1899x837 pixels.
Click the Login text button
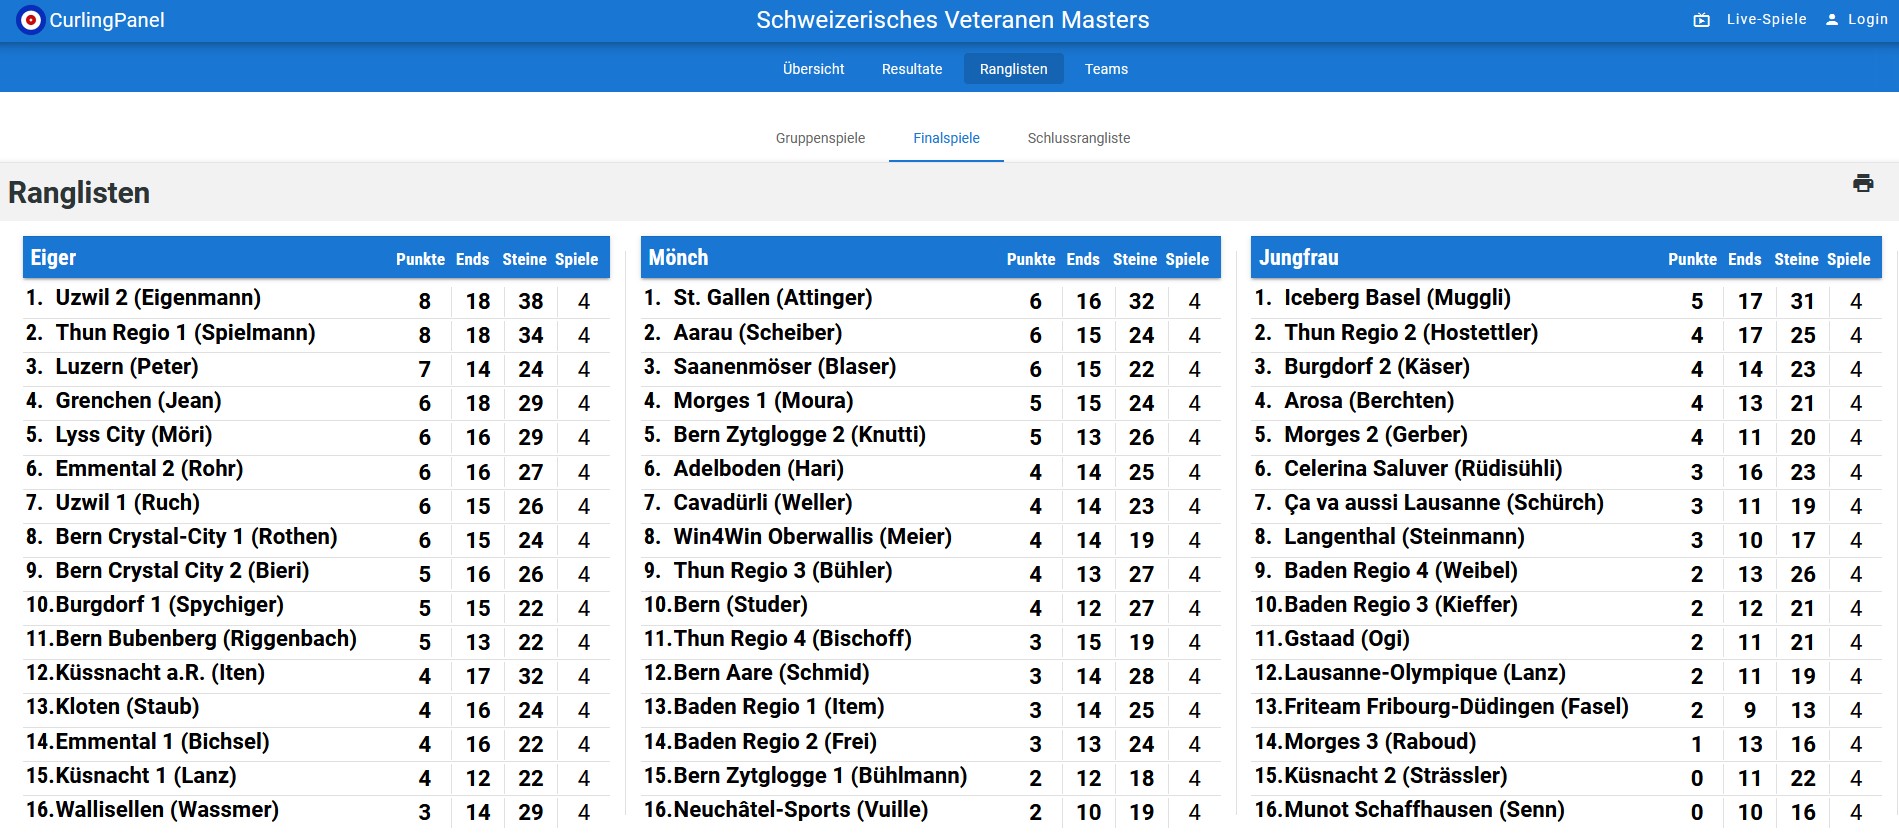1867,19
